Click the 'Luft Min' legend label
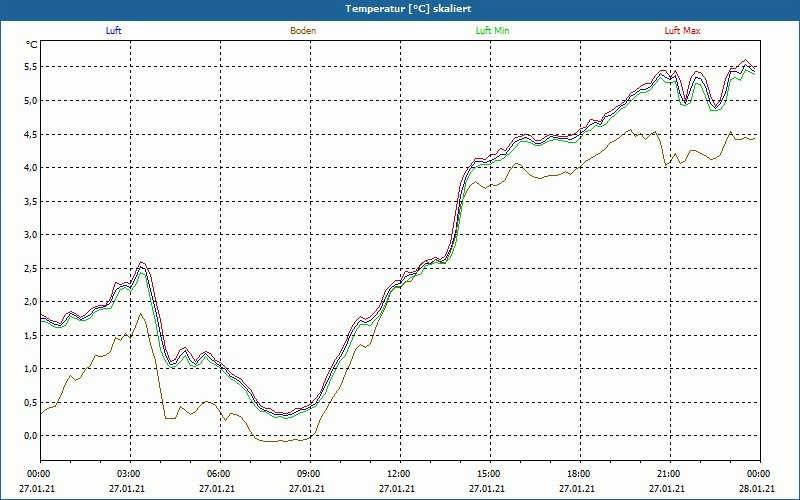 pos(492,31)
